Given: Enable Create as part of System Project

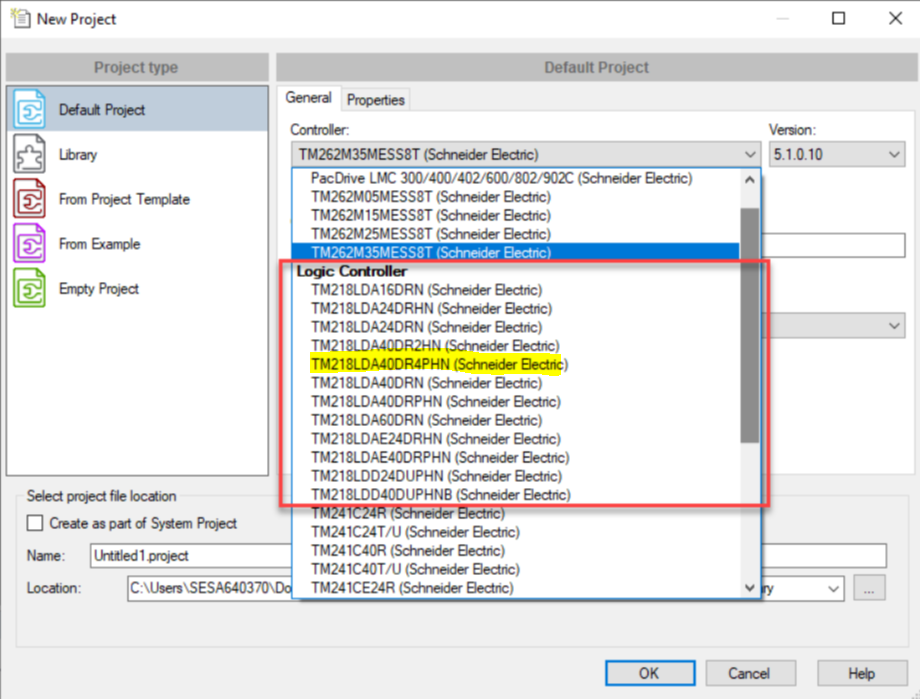Looking at the screenshot, I should coord(35,522).
